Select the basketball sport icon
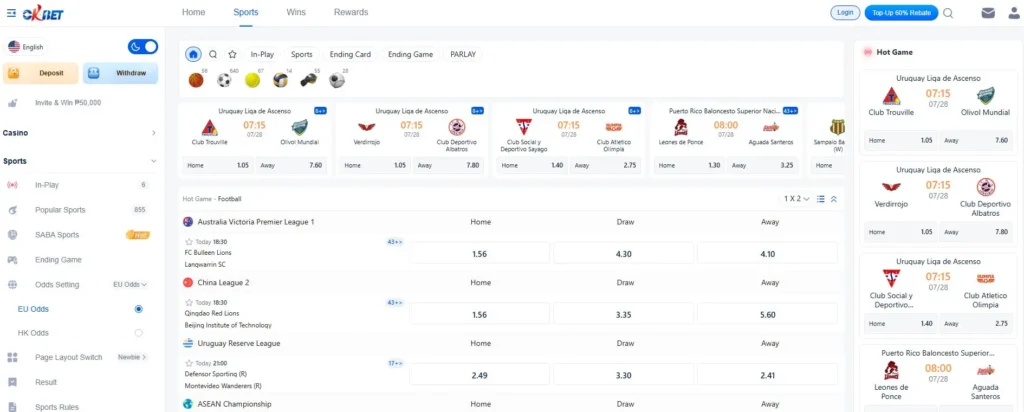Screen dimensions: 1024x412 (x=196, y=80)
